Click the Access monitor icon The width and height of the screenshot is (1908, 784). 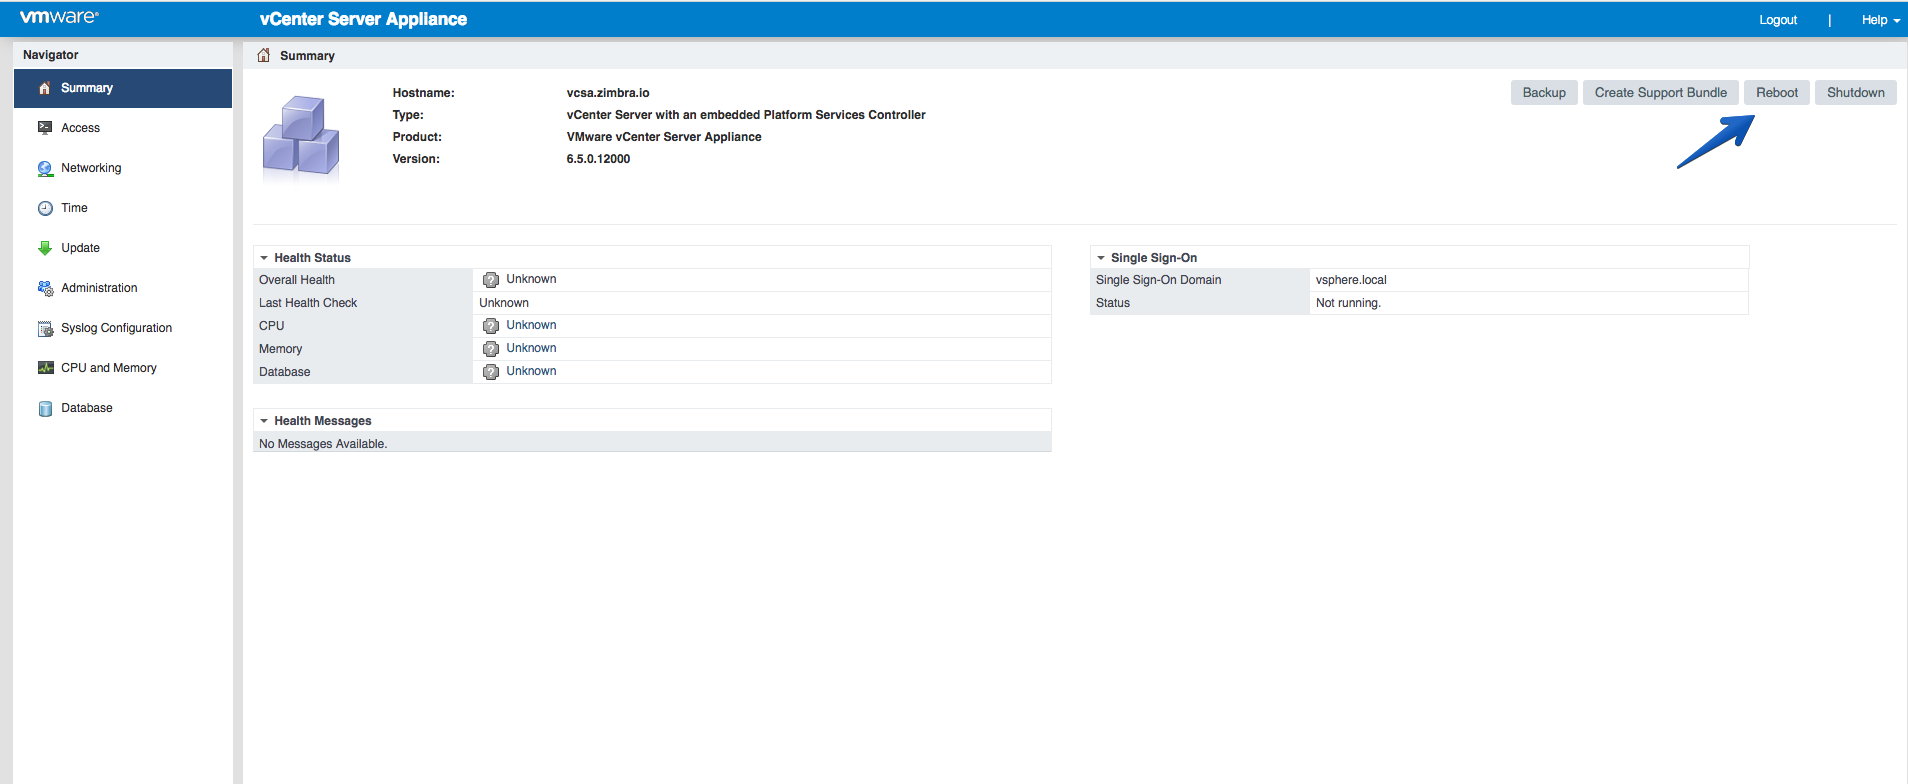(45, 128)
